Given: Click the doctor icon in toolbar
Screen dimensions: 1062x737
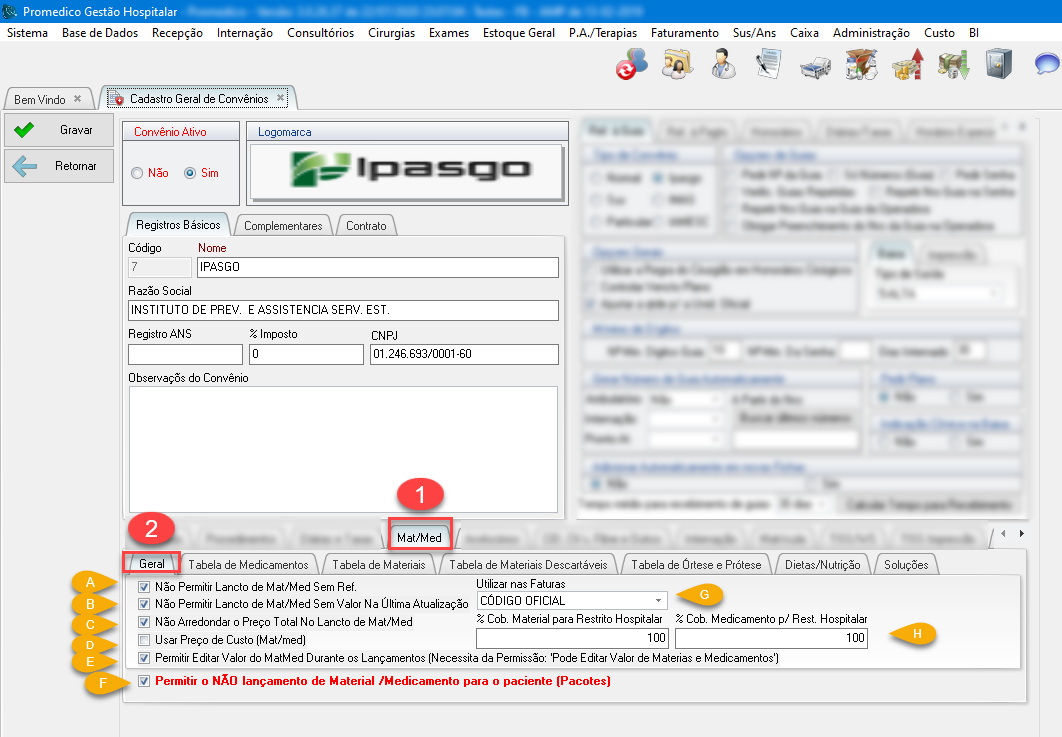Looking at the screenshot, I should pyautogui.click(x=723, y=65).
